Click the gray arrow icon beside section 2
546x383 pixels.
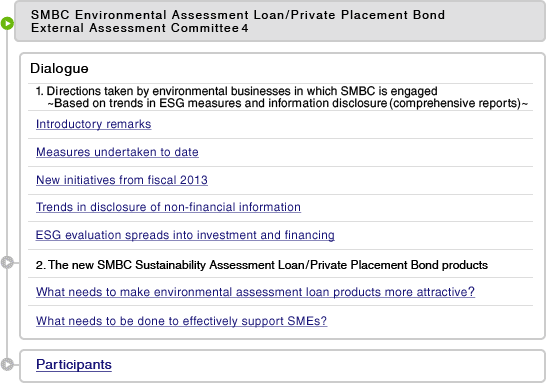(x=7, y=262)
